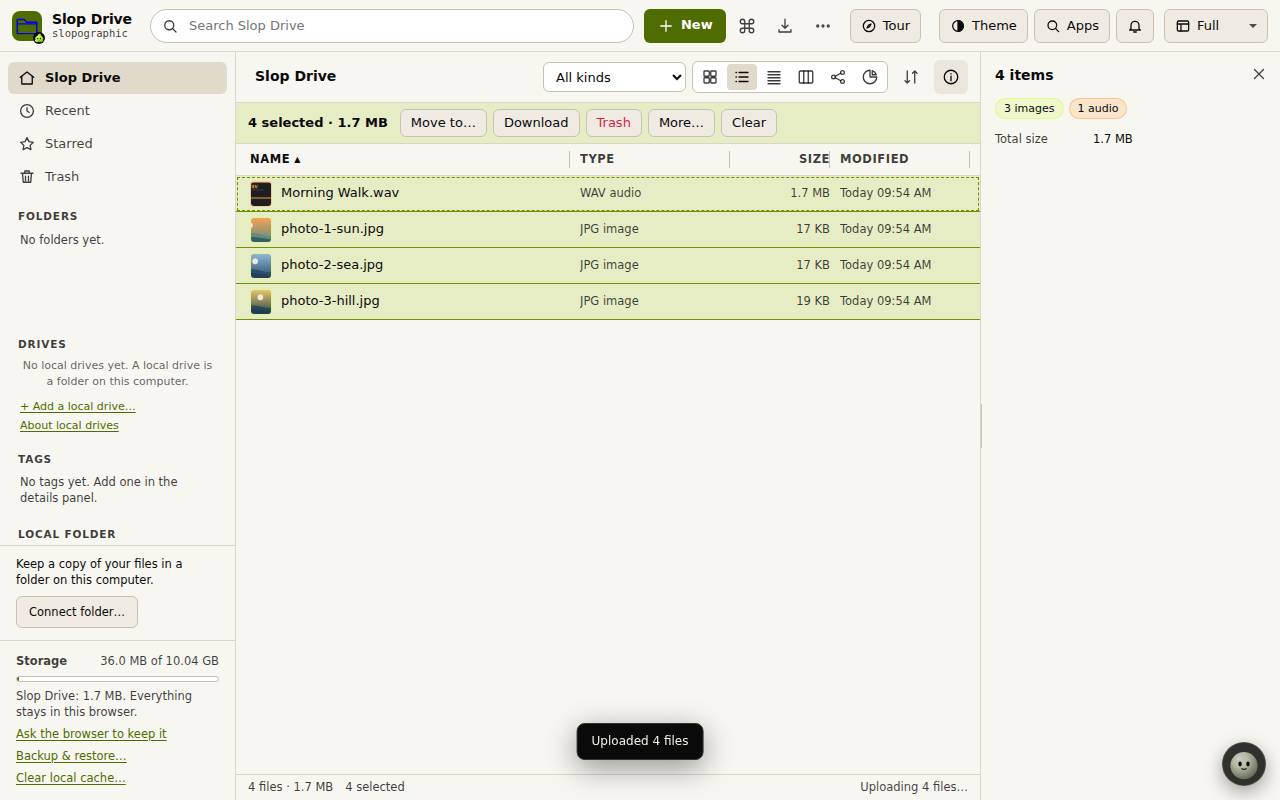Sort by the TYPE column header
Screen dimensions: 1280x800
[597, 159]
